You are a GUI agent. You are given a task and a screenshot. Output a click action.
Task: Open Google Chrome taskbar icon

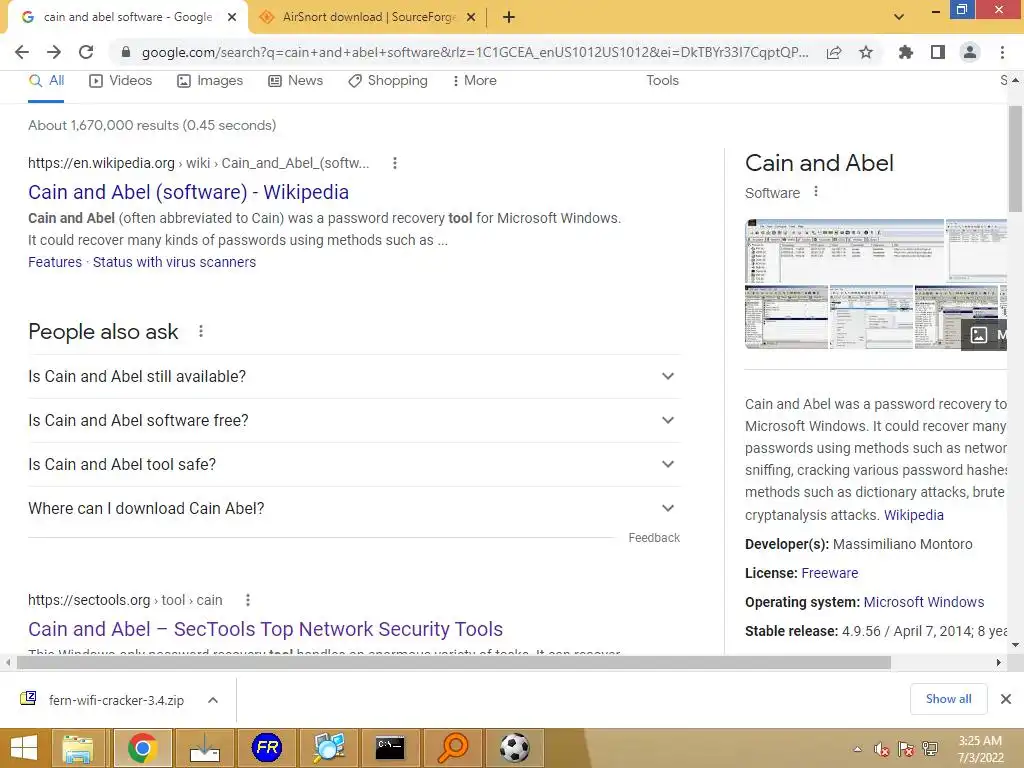click(x=142, y=748)
